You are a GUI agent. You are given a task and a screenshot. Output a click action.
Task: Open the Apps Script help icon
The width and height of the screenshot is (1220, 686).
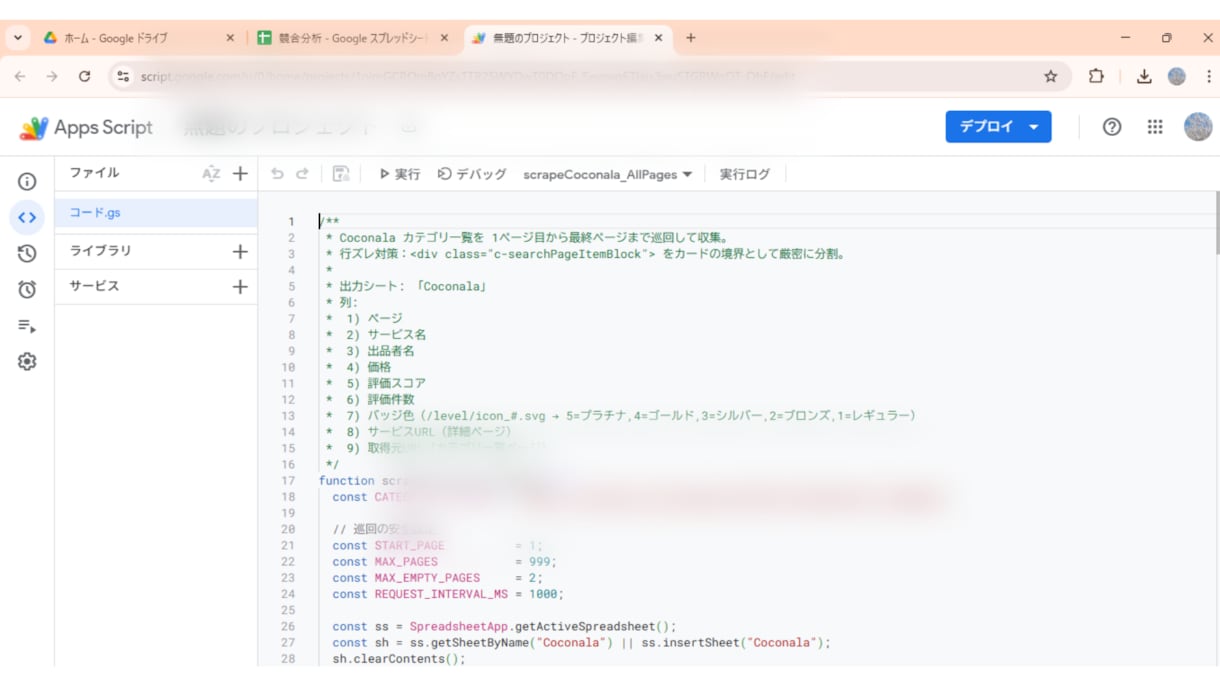point(1112,127)
